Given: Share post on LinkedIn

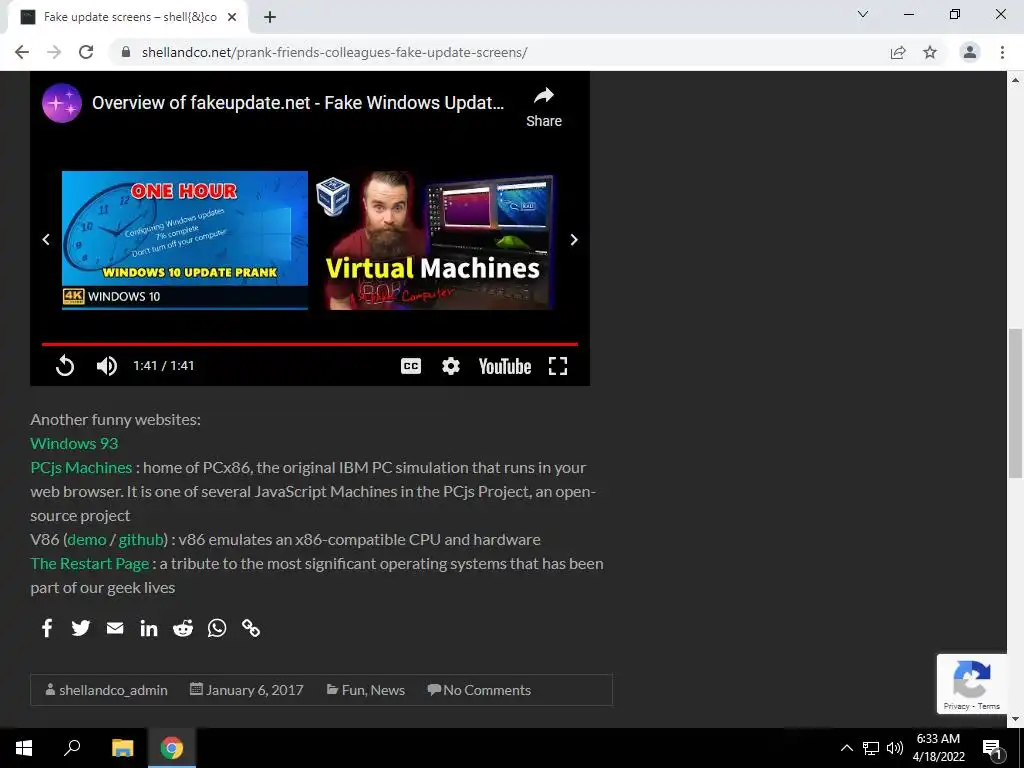Looking at the screenshot, I should coord(149,628).
